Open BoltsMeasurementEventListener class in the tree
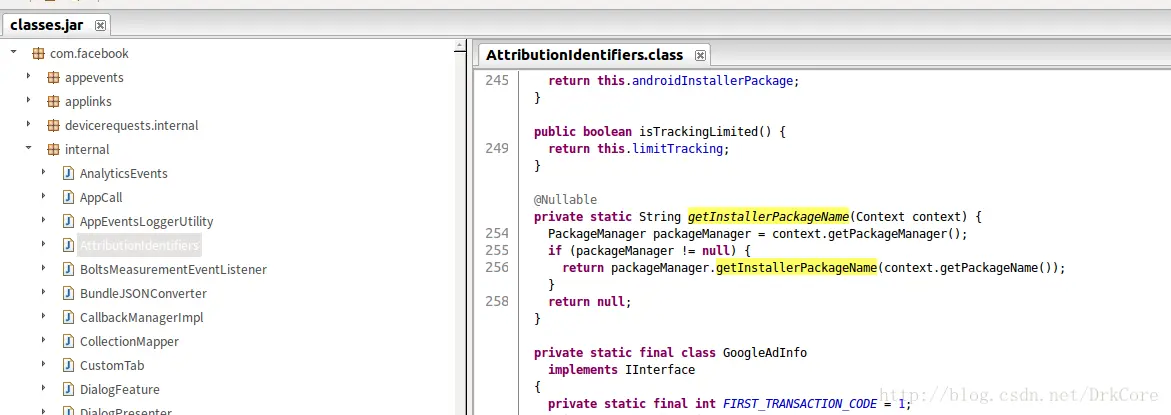 (x=173, y=269)
